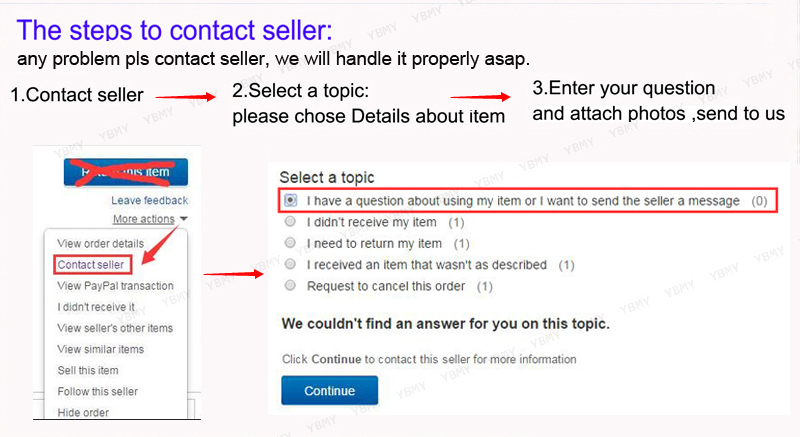
Task: Choose Contact seller from the menu
Action: 89,264
